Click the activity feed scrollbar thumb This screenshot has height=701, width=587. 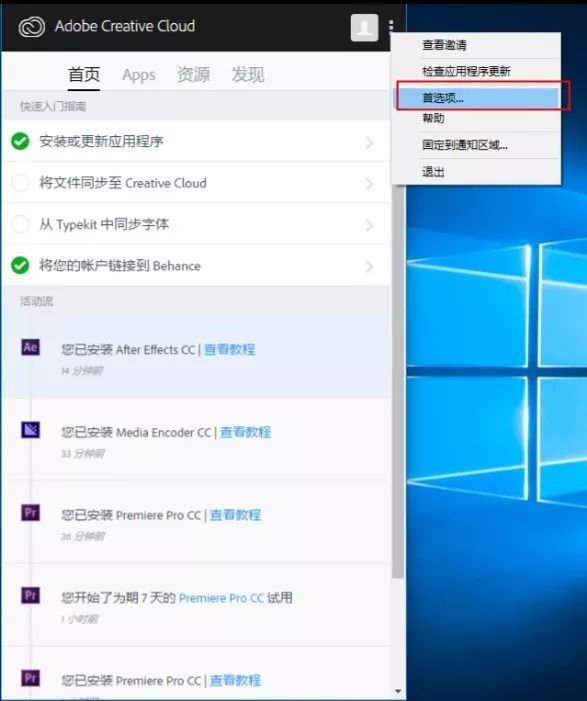coord(397,380)
